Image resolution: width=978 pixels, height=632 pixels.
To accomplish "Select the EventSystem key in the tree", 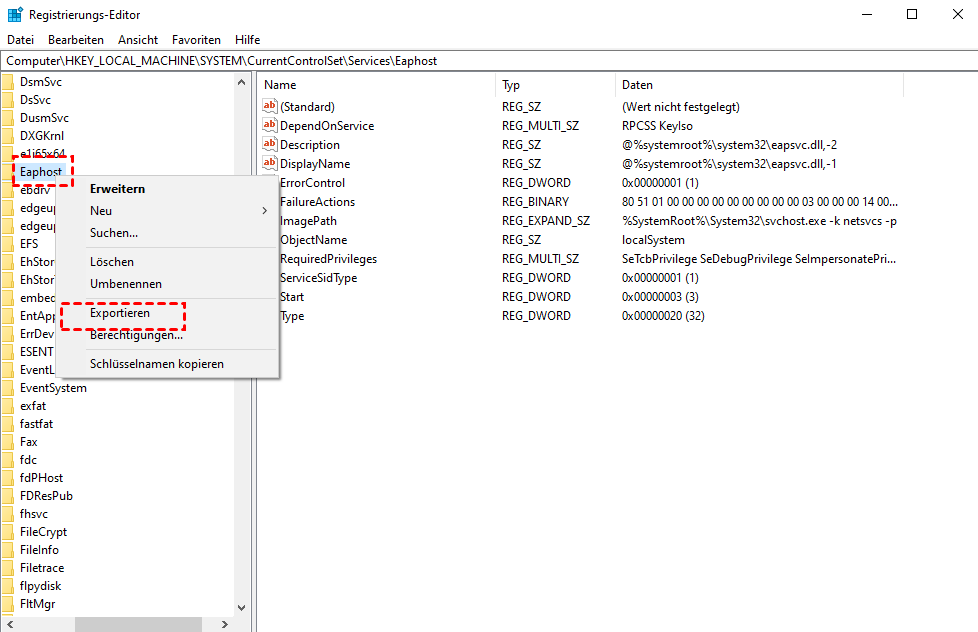I will click(x=53, y=388).
